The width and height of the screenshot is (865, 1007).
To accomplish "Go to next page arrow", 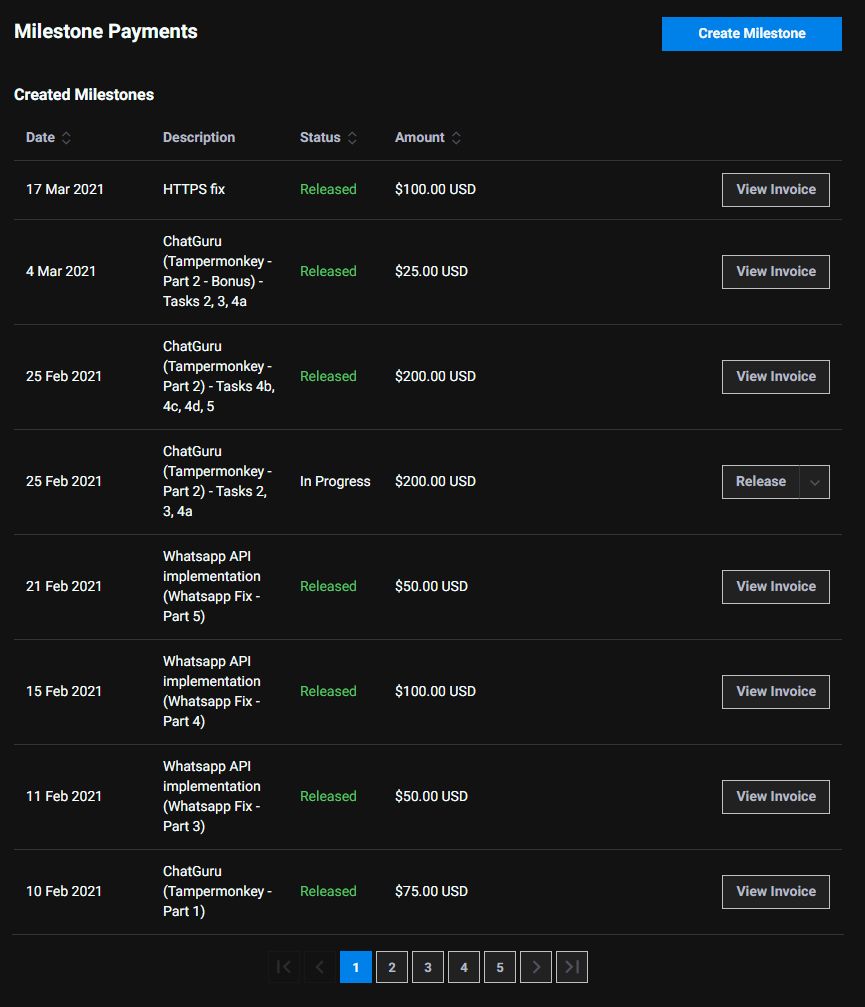I will 536,967.
